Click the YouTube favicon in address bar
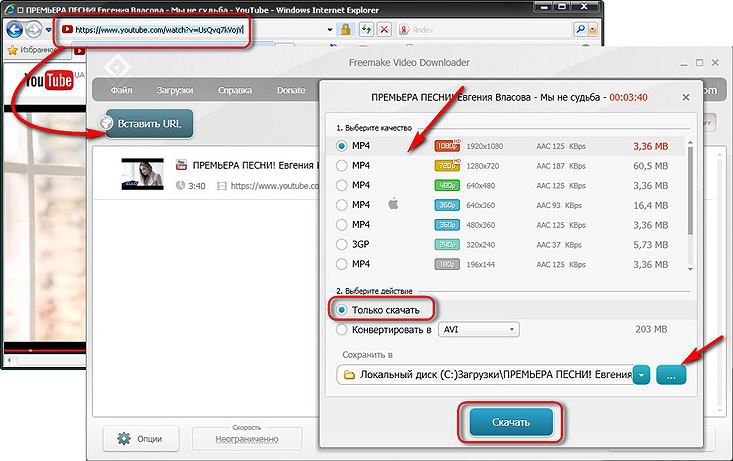 click(67, 29)
